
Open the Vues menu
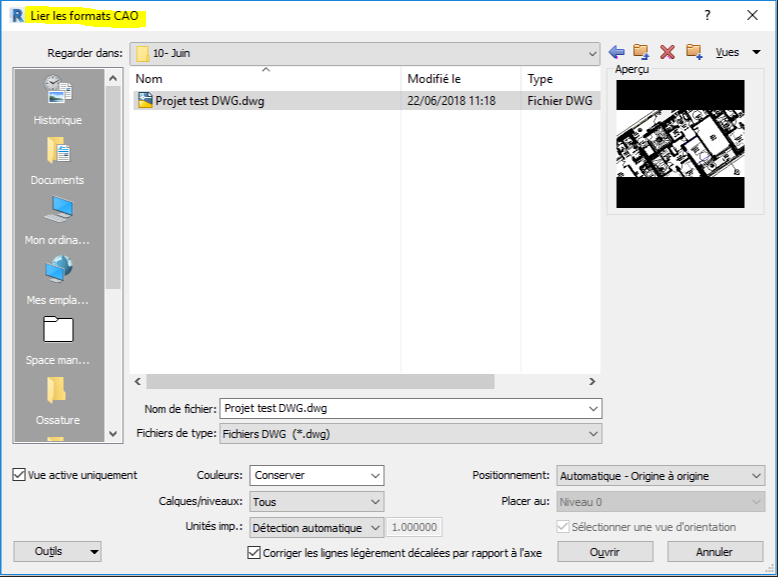737,52
